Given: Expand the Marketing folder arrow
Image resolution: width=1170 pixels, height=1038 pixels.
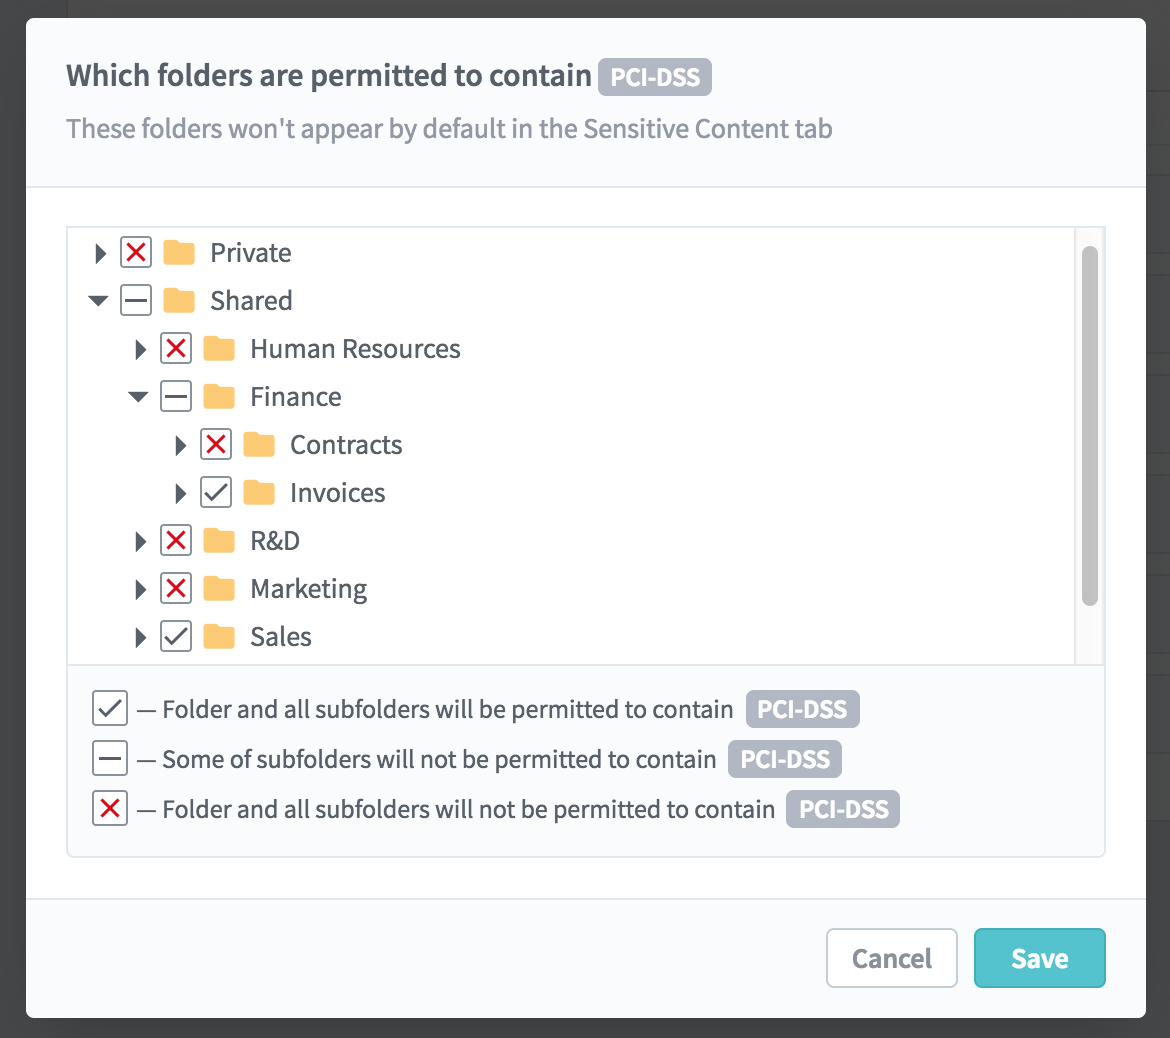Looking at the screenshot, I should point(140,590).
